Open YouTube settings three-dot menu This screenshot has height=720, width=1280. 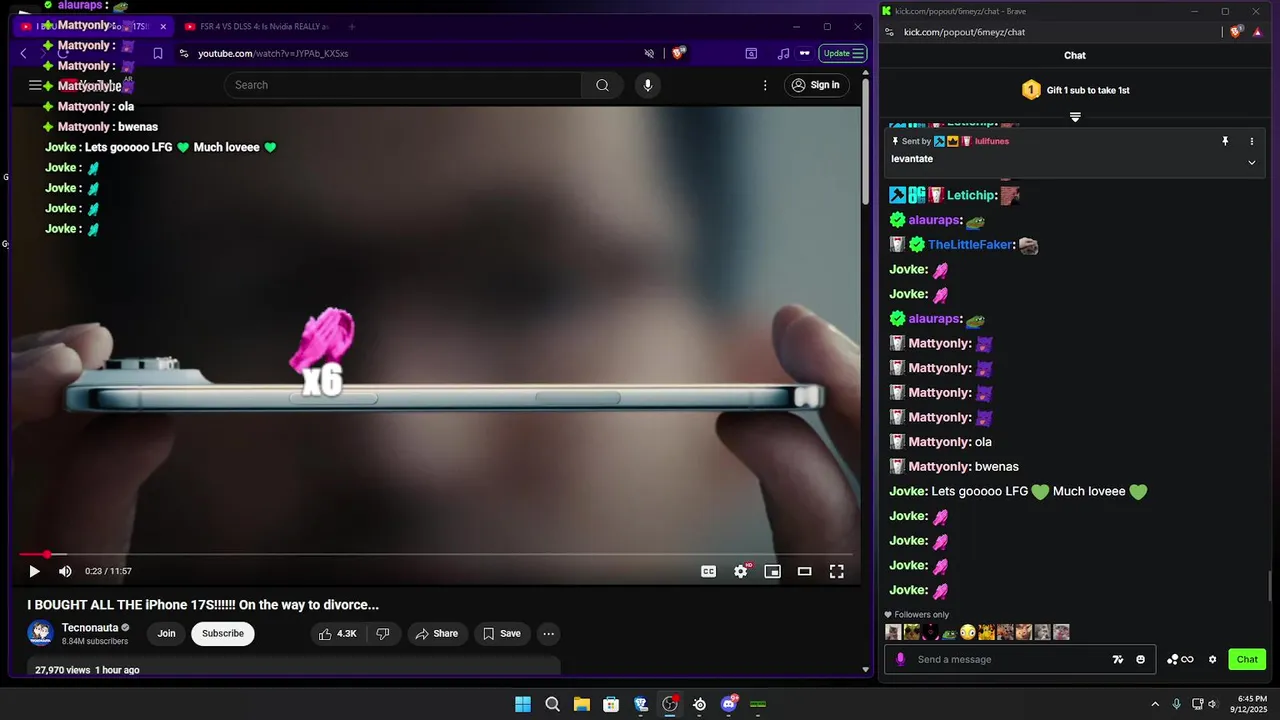click(x=765, y=85)
